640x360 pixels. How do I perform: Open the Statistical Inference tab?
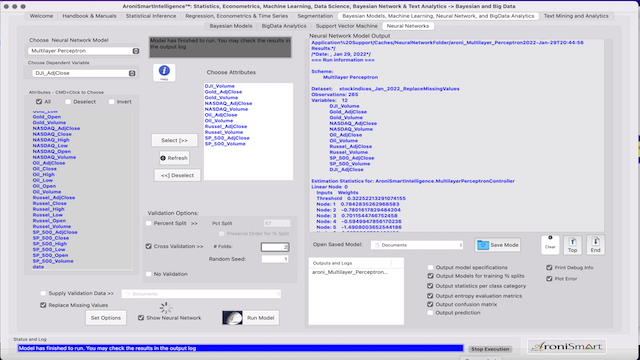(x=151, y=16)
